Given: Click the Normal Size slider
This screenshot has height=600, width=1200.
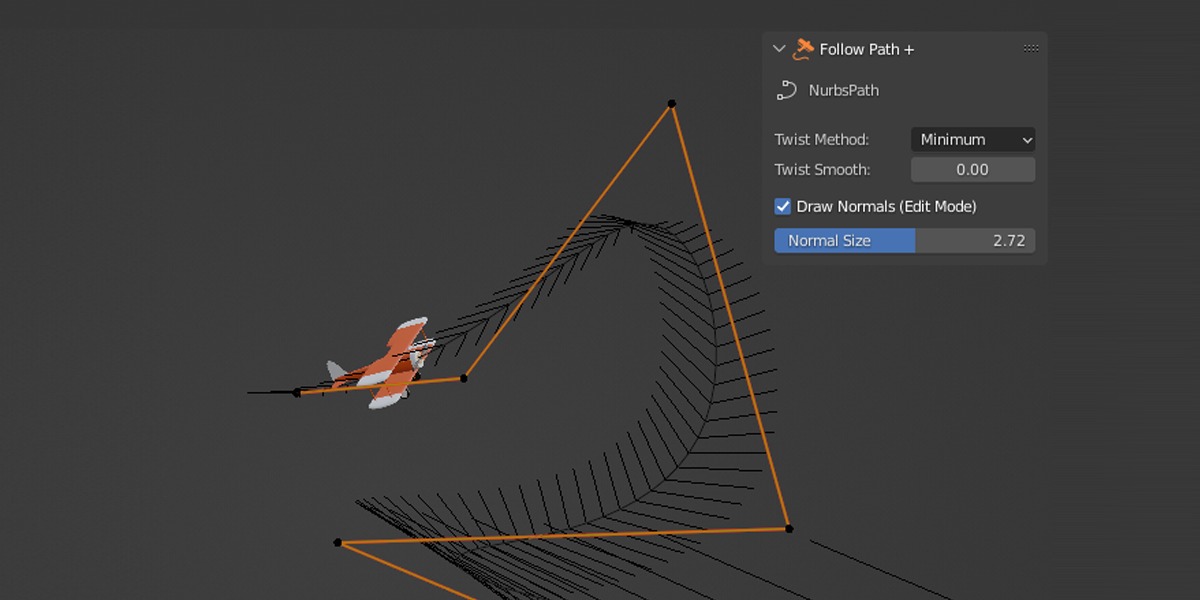Looking at the screenshot, I should pyautogui.click(x=904, y=241).
